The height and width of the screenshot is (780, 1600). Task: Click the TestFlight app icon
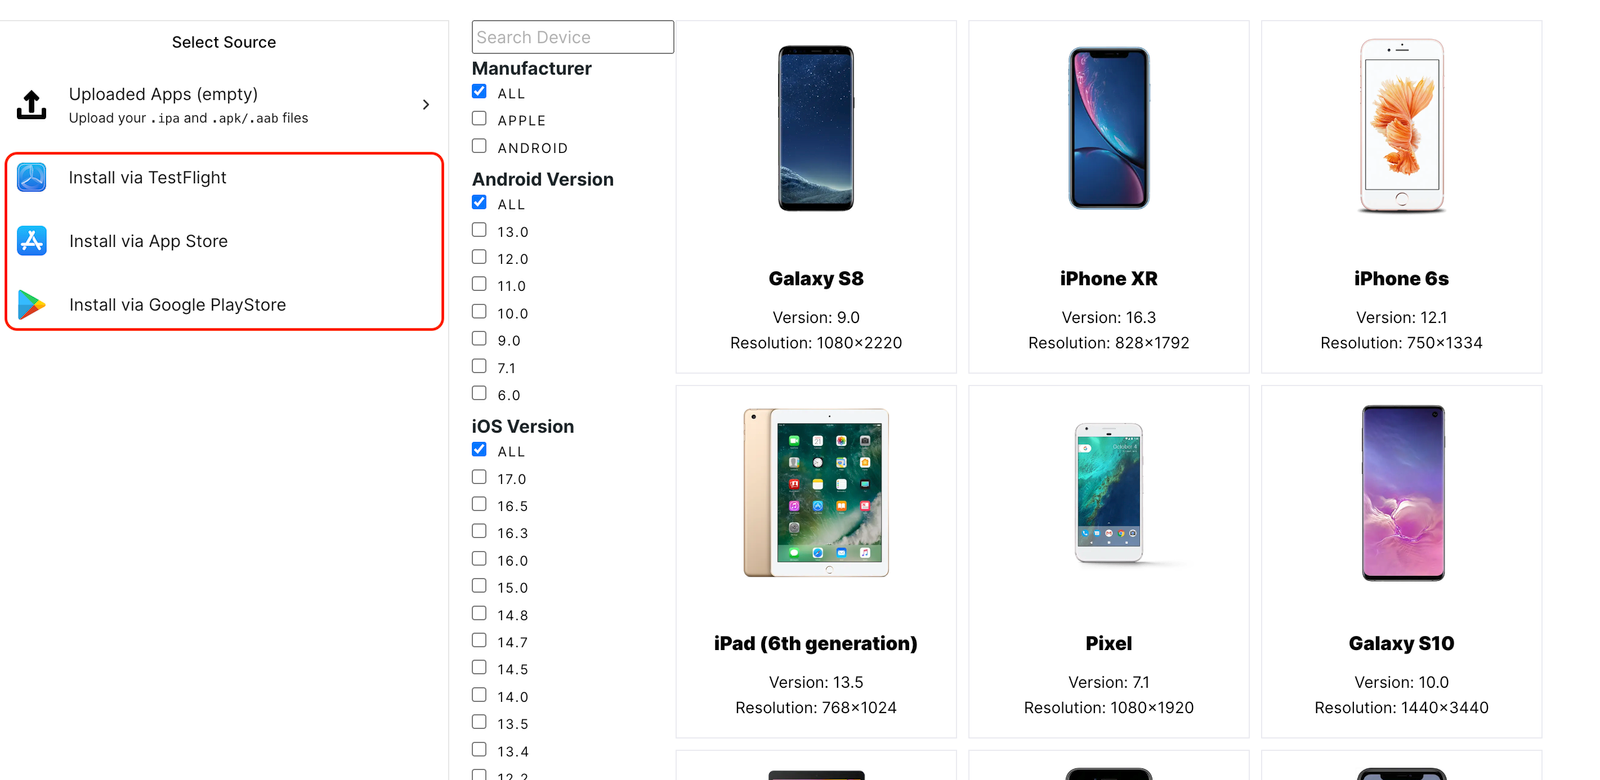click(x=31, y=177)
